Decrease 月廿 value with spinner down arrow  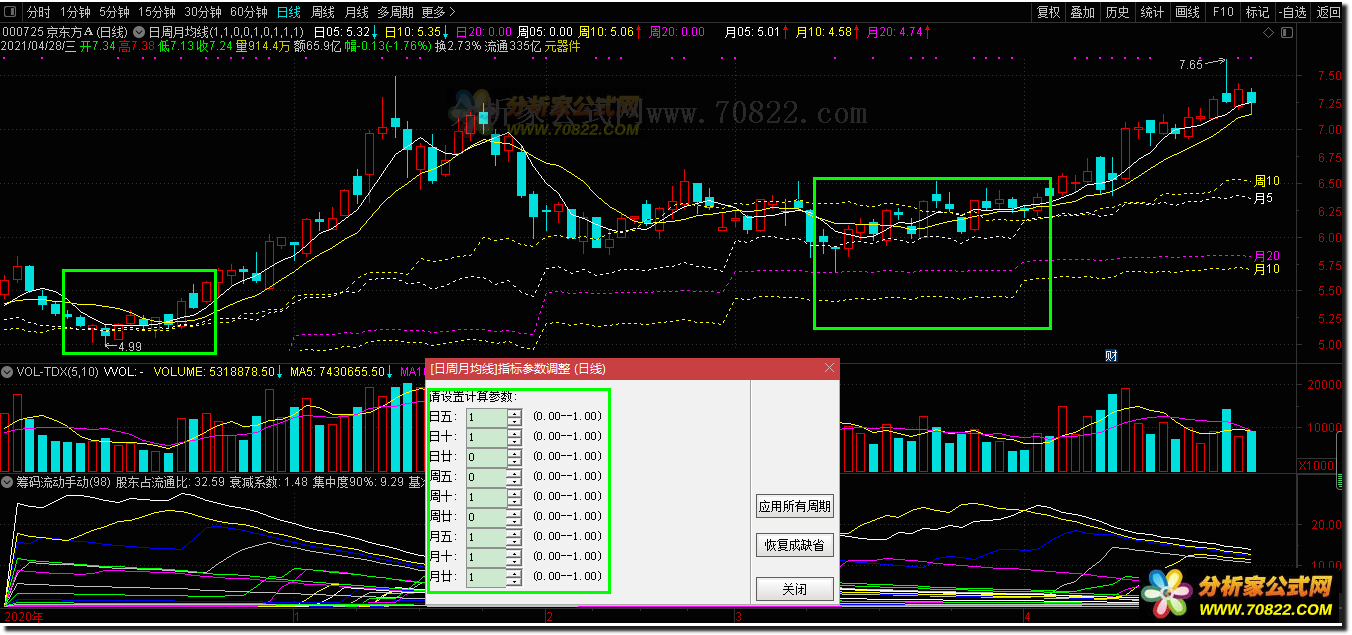point(515,581)
